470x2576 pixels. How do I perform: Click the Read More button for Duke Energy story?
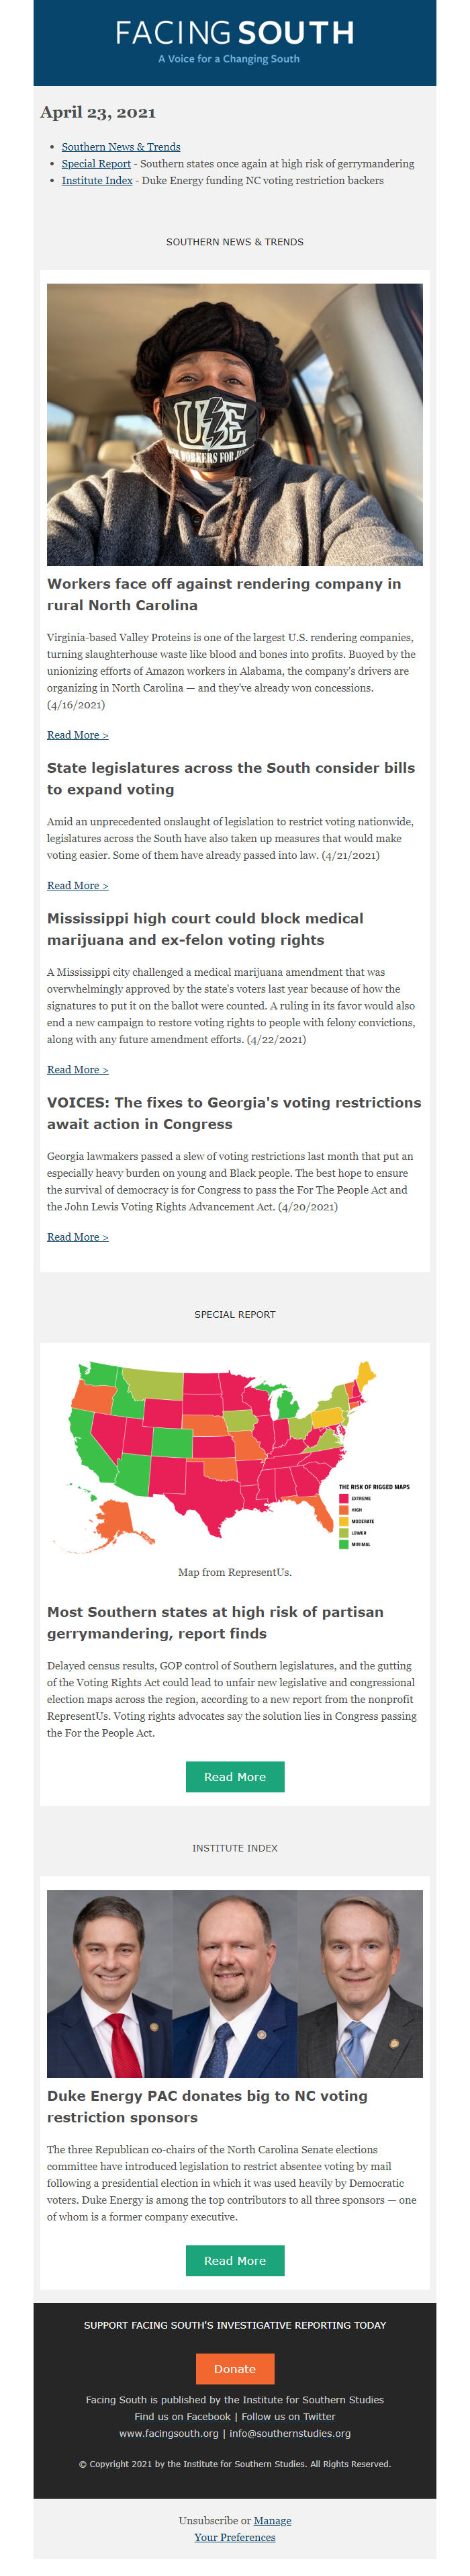235,2261
